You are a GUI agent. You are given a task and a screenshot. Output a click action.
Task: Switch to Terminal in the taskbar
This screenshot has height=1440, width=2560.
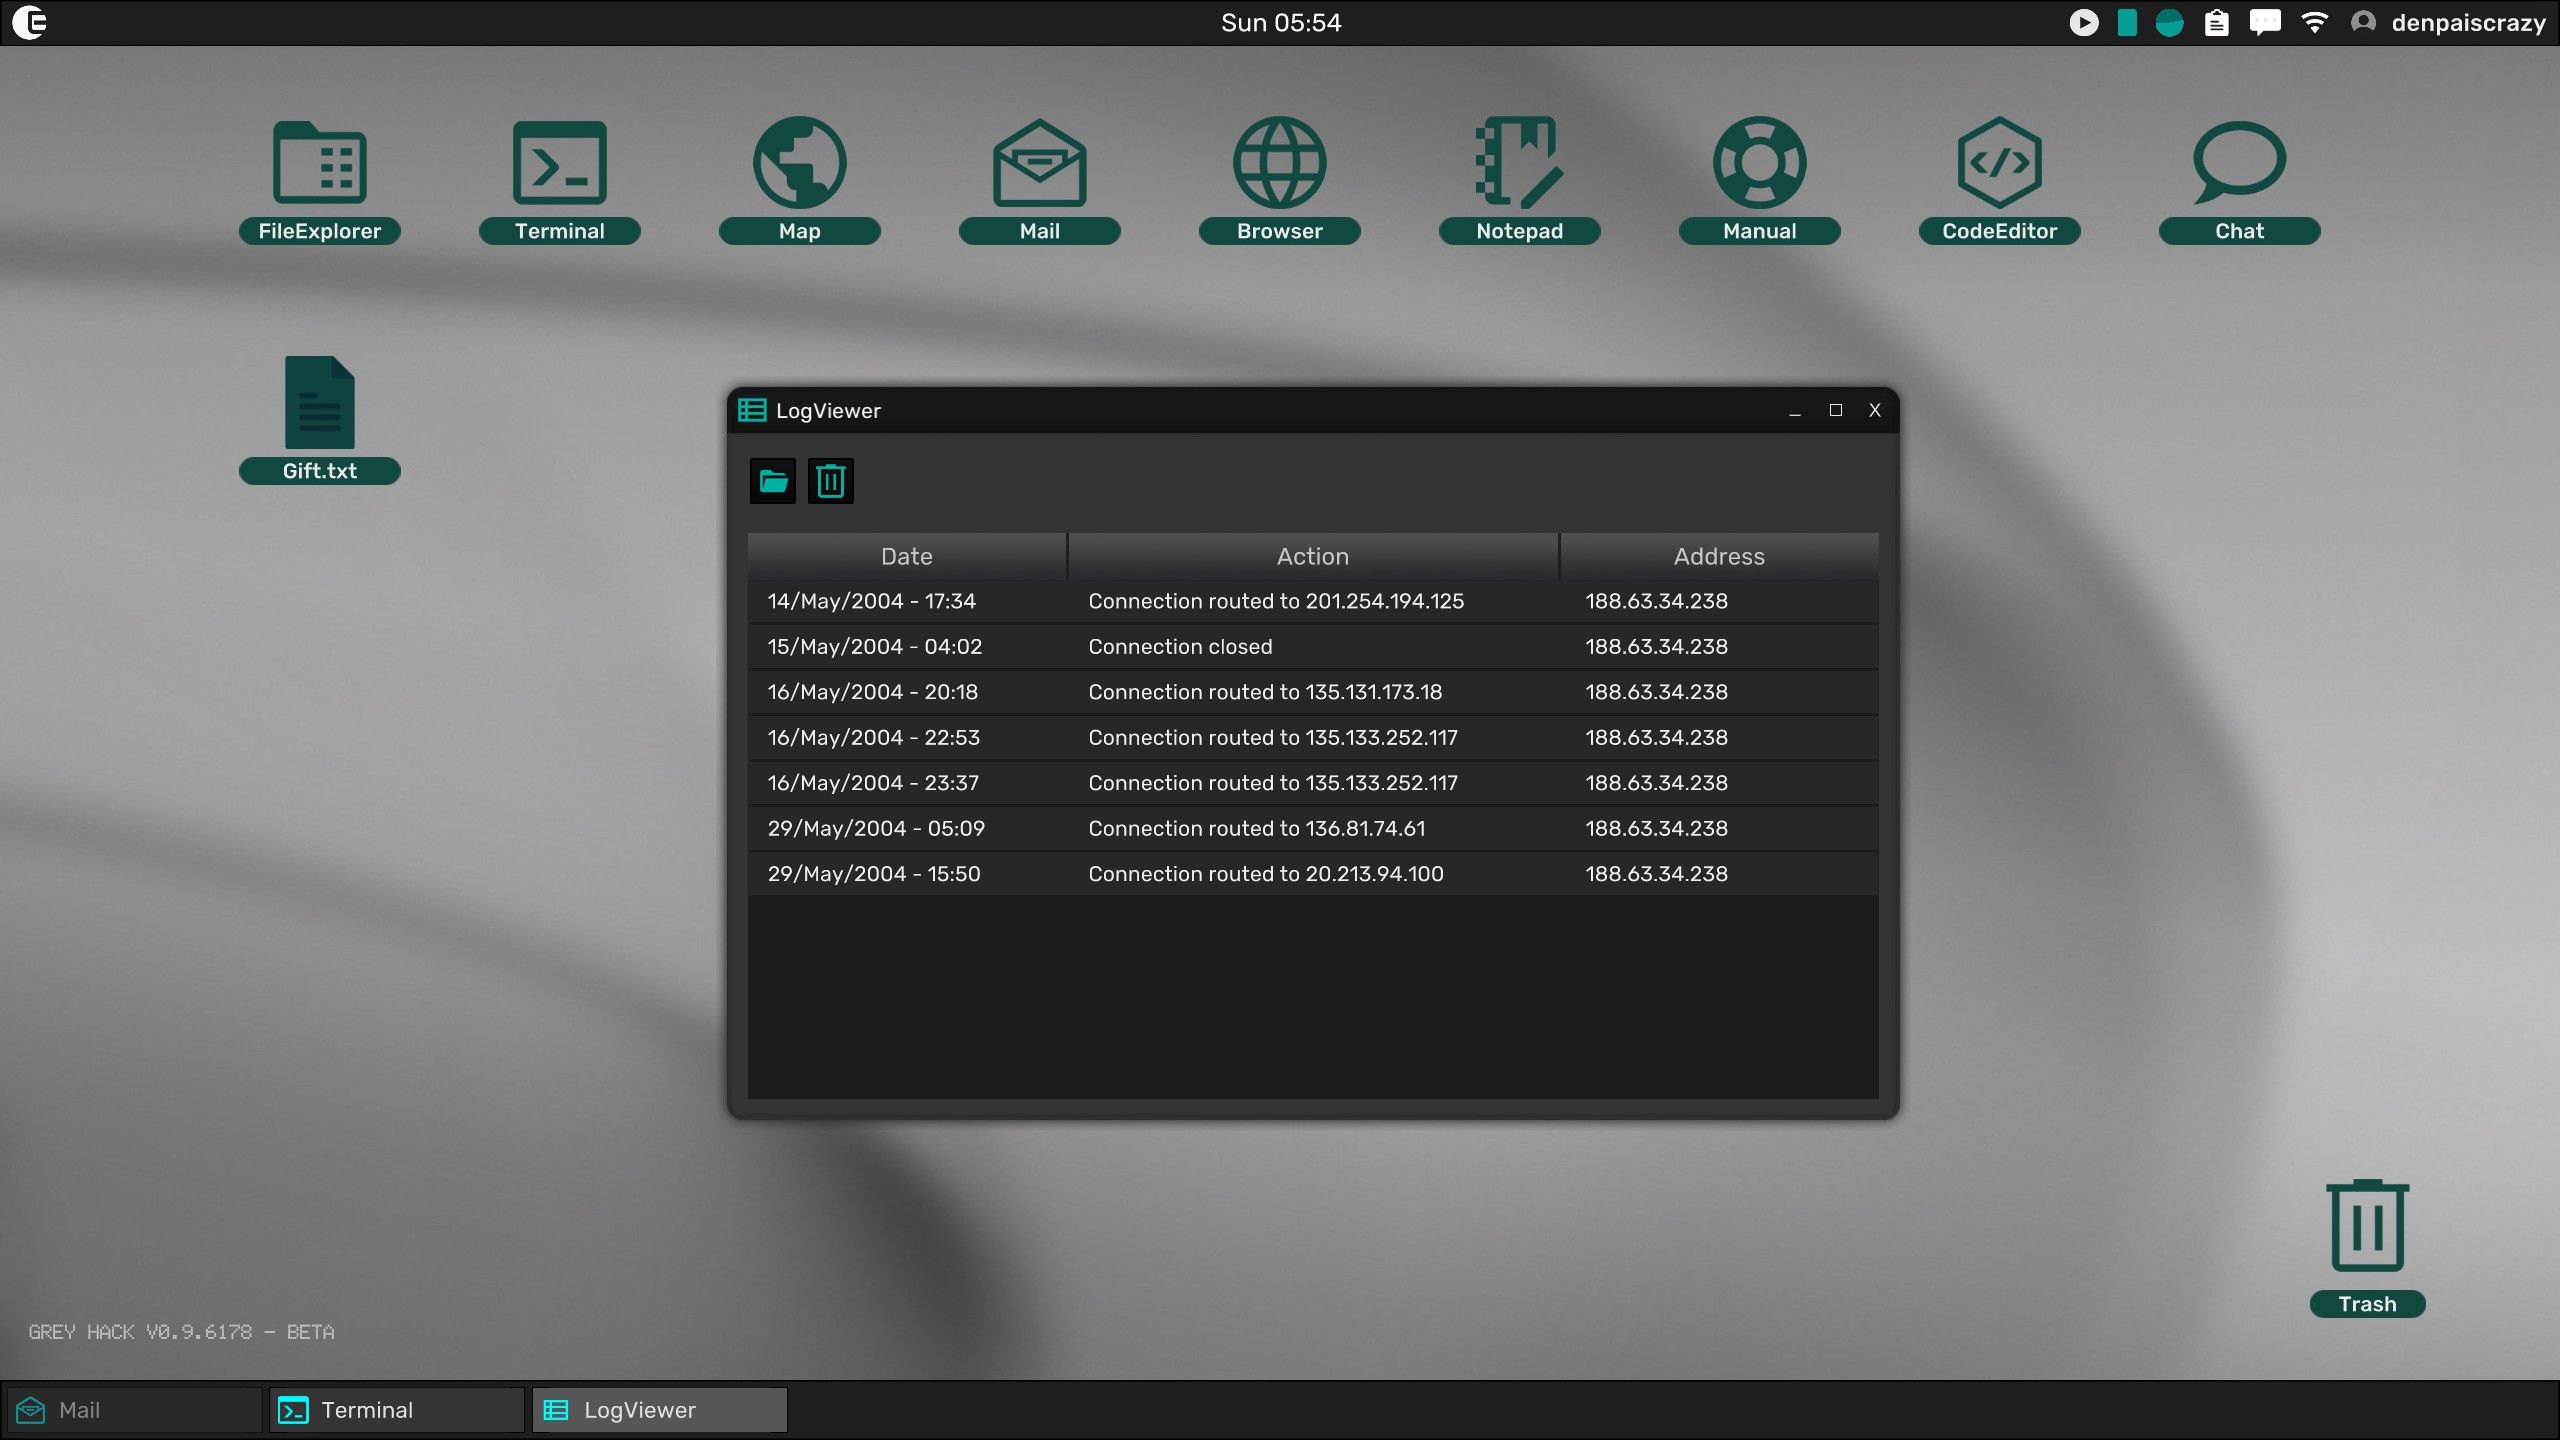396,1410
